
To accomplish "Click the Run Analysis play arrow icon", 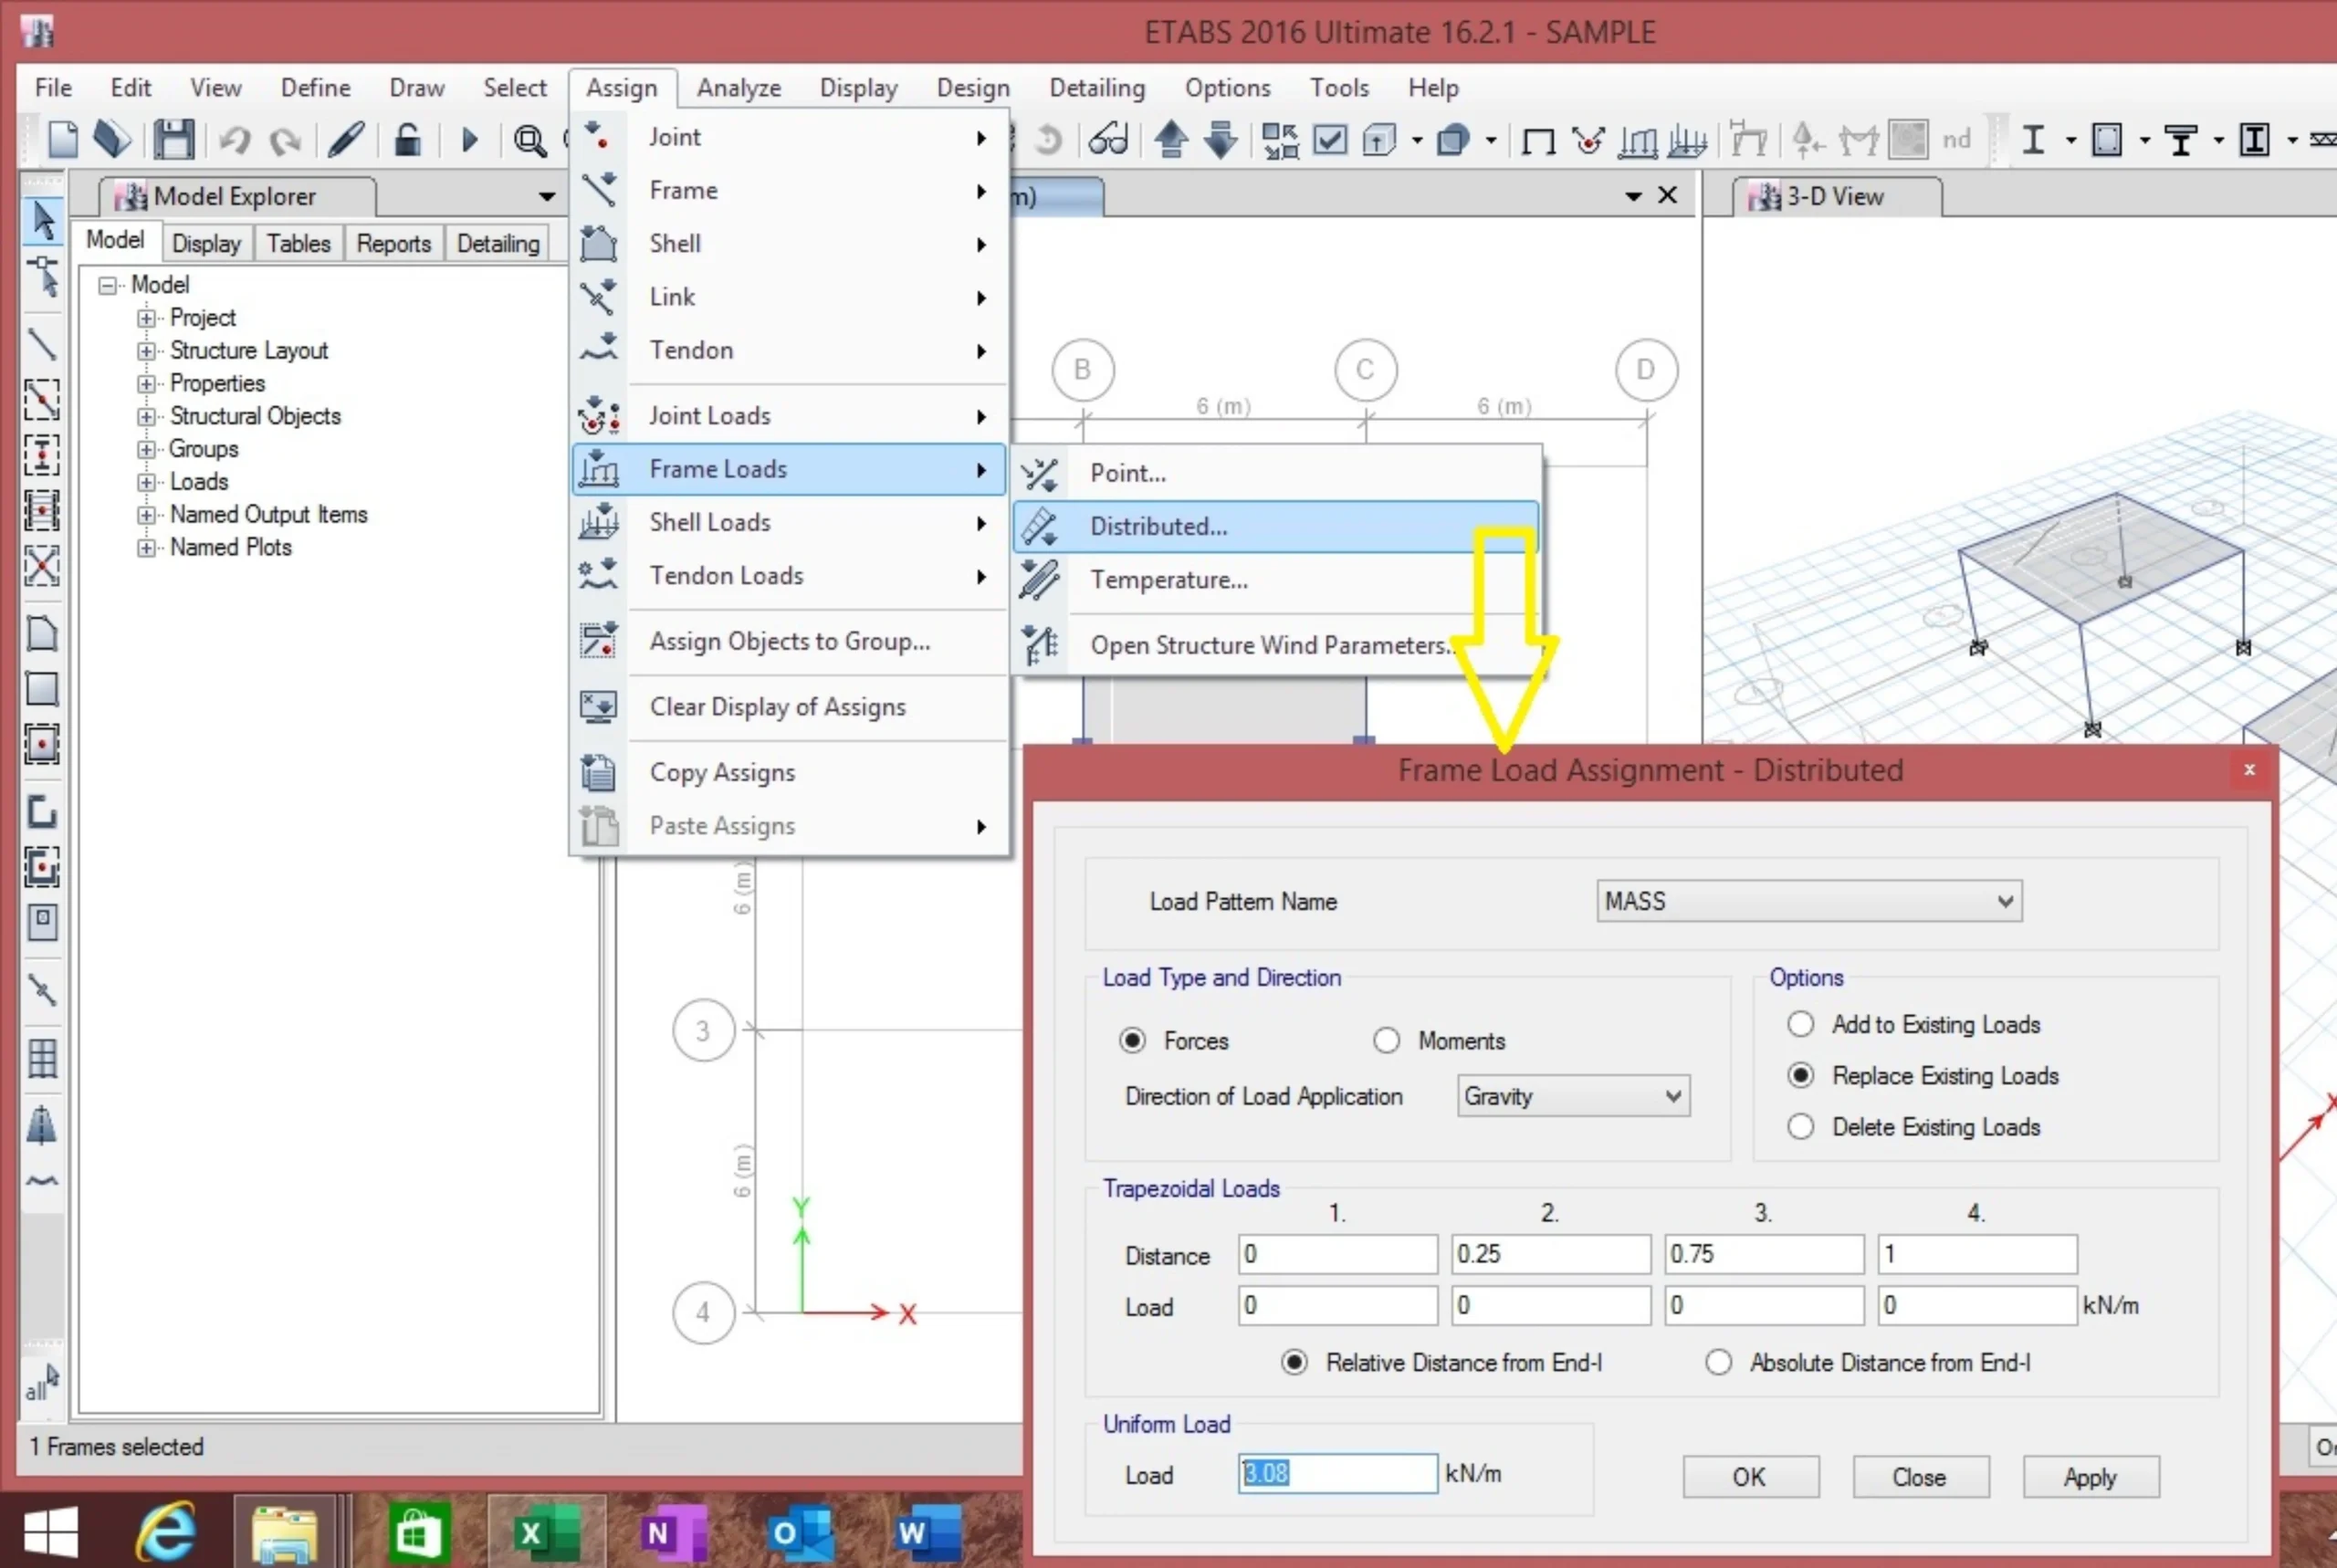I will pyautogui.click(x=469, y=140).
